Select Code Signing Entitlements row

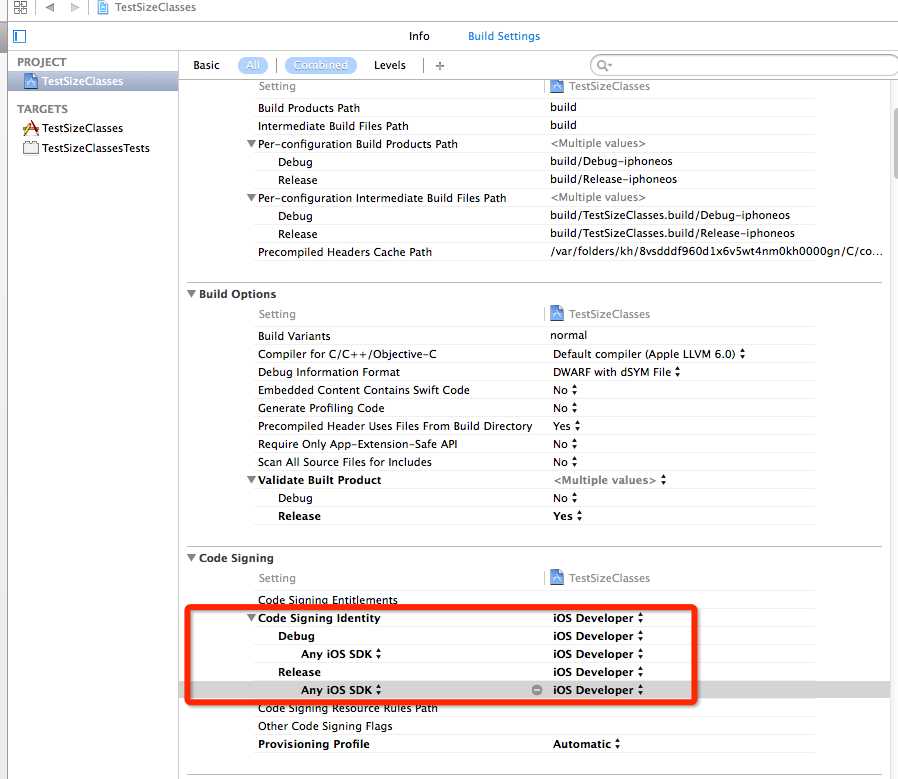[535, 600]
